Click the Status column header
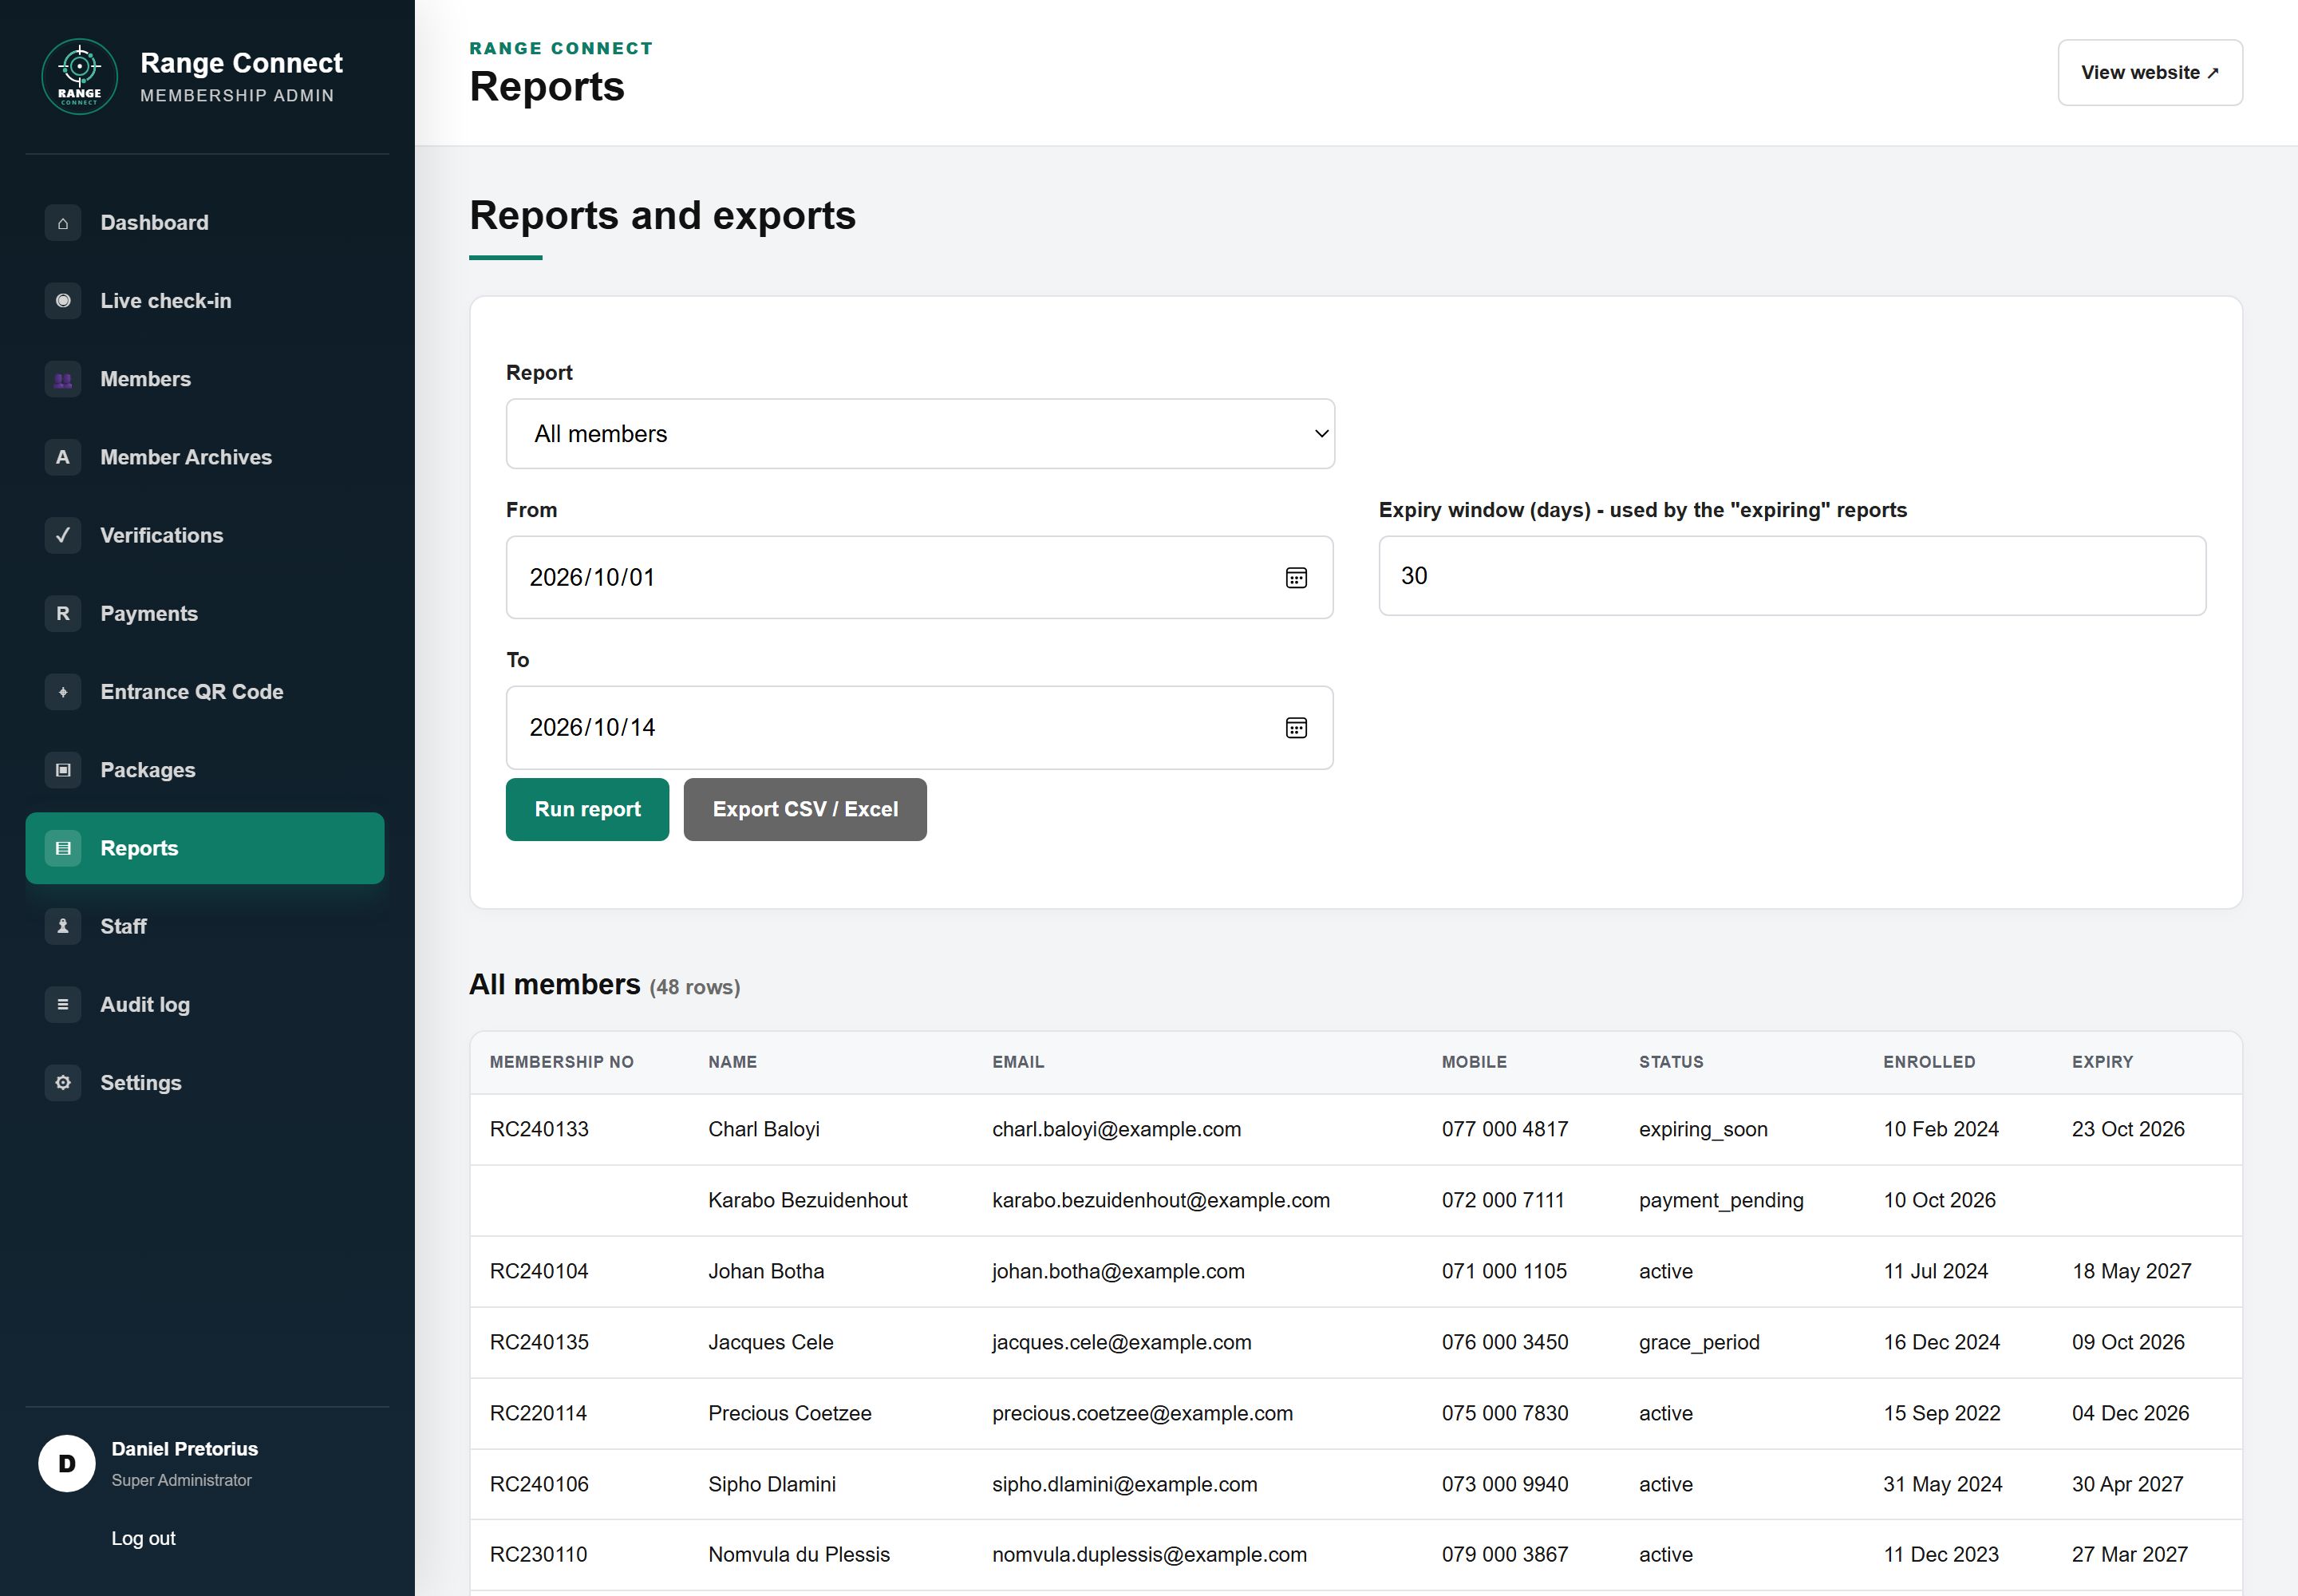Screen dimensions: 2298x1596 point(1671,1062)
